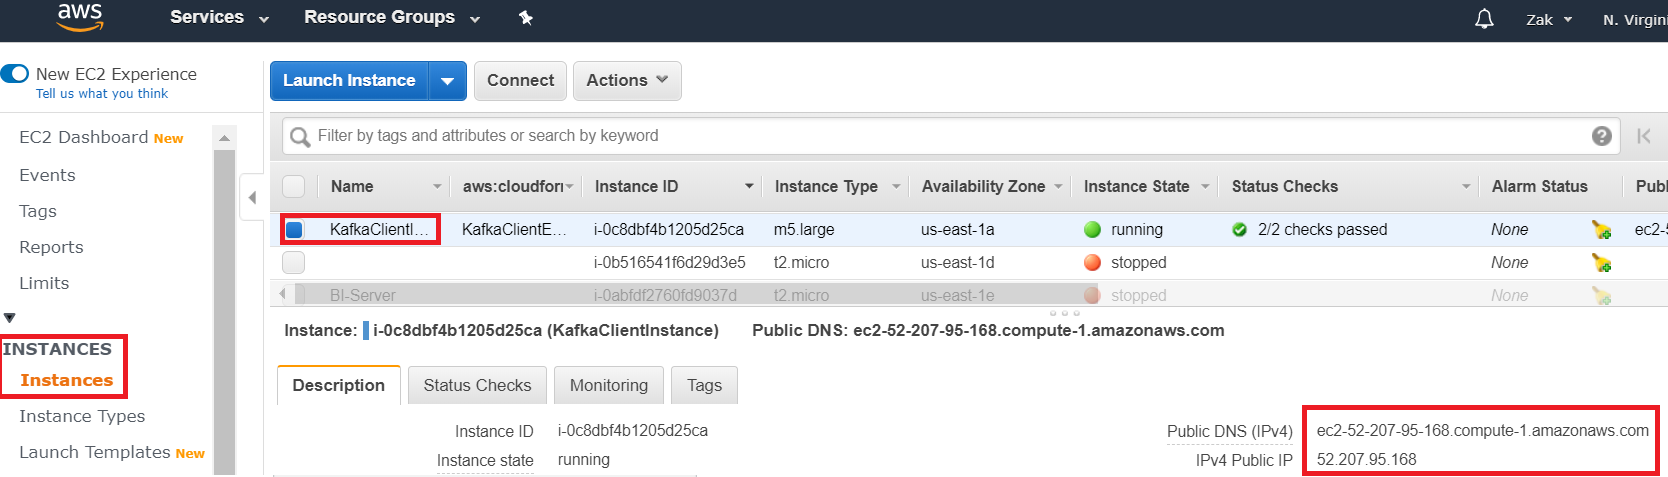Sort by Status Checks column header

(x=1285, y=186)
